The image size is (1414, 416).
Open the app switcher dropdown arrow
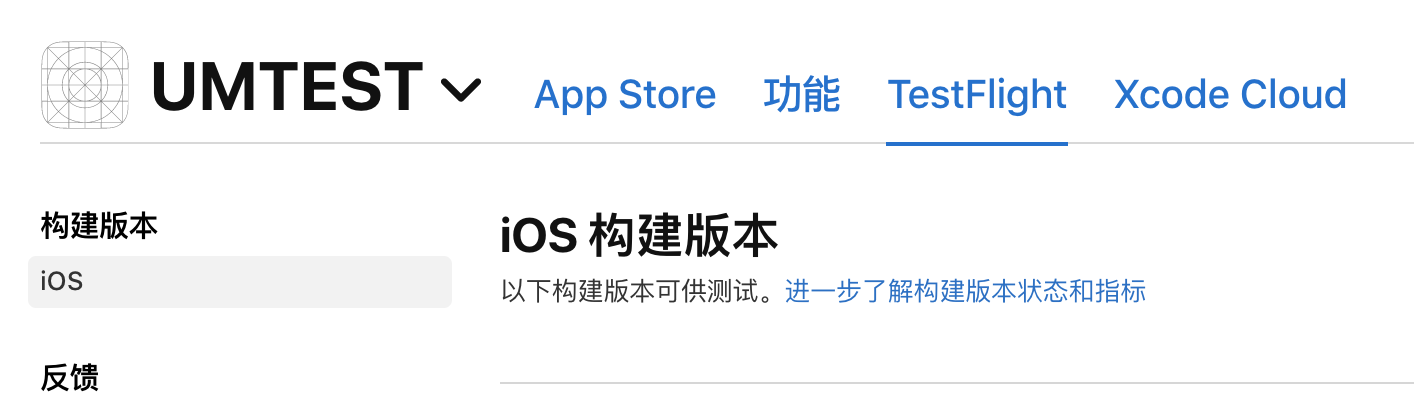coord(461,91)
